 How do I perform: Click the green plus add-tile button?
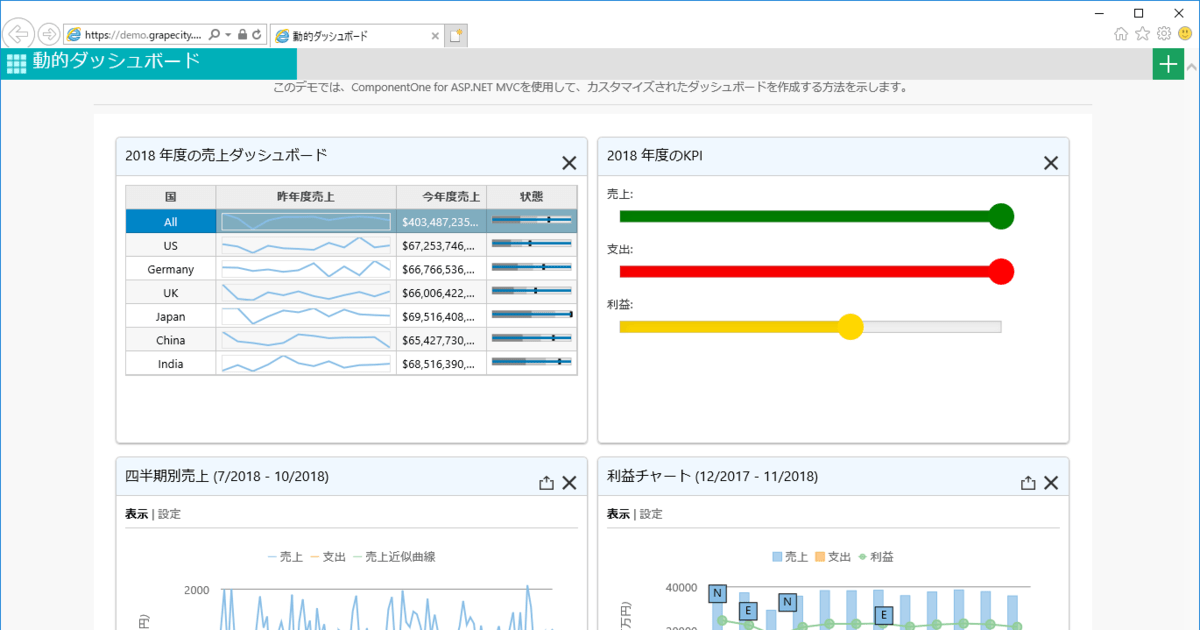coord(1168,64)
